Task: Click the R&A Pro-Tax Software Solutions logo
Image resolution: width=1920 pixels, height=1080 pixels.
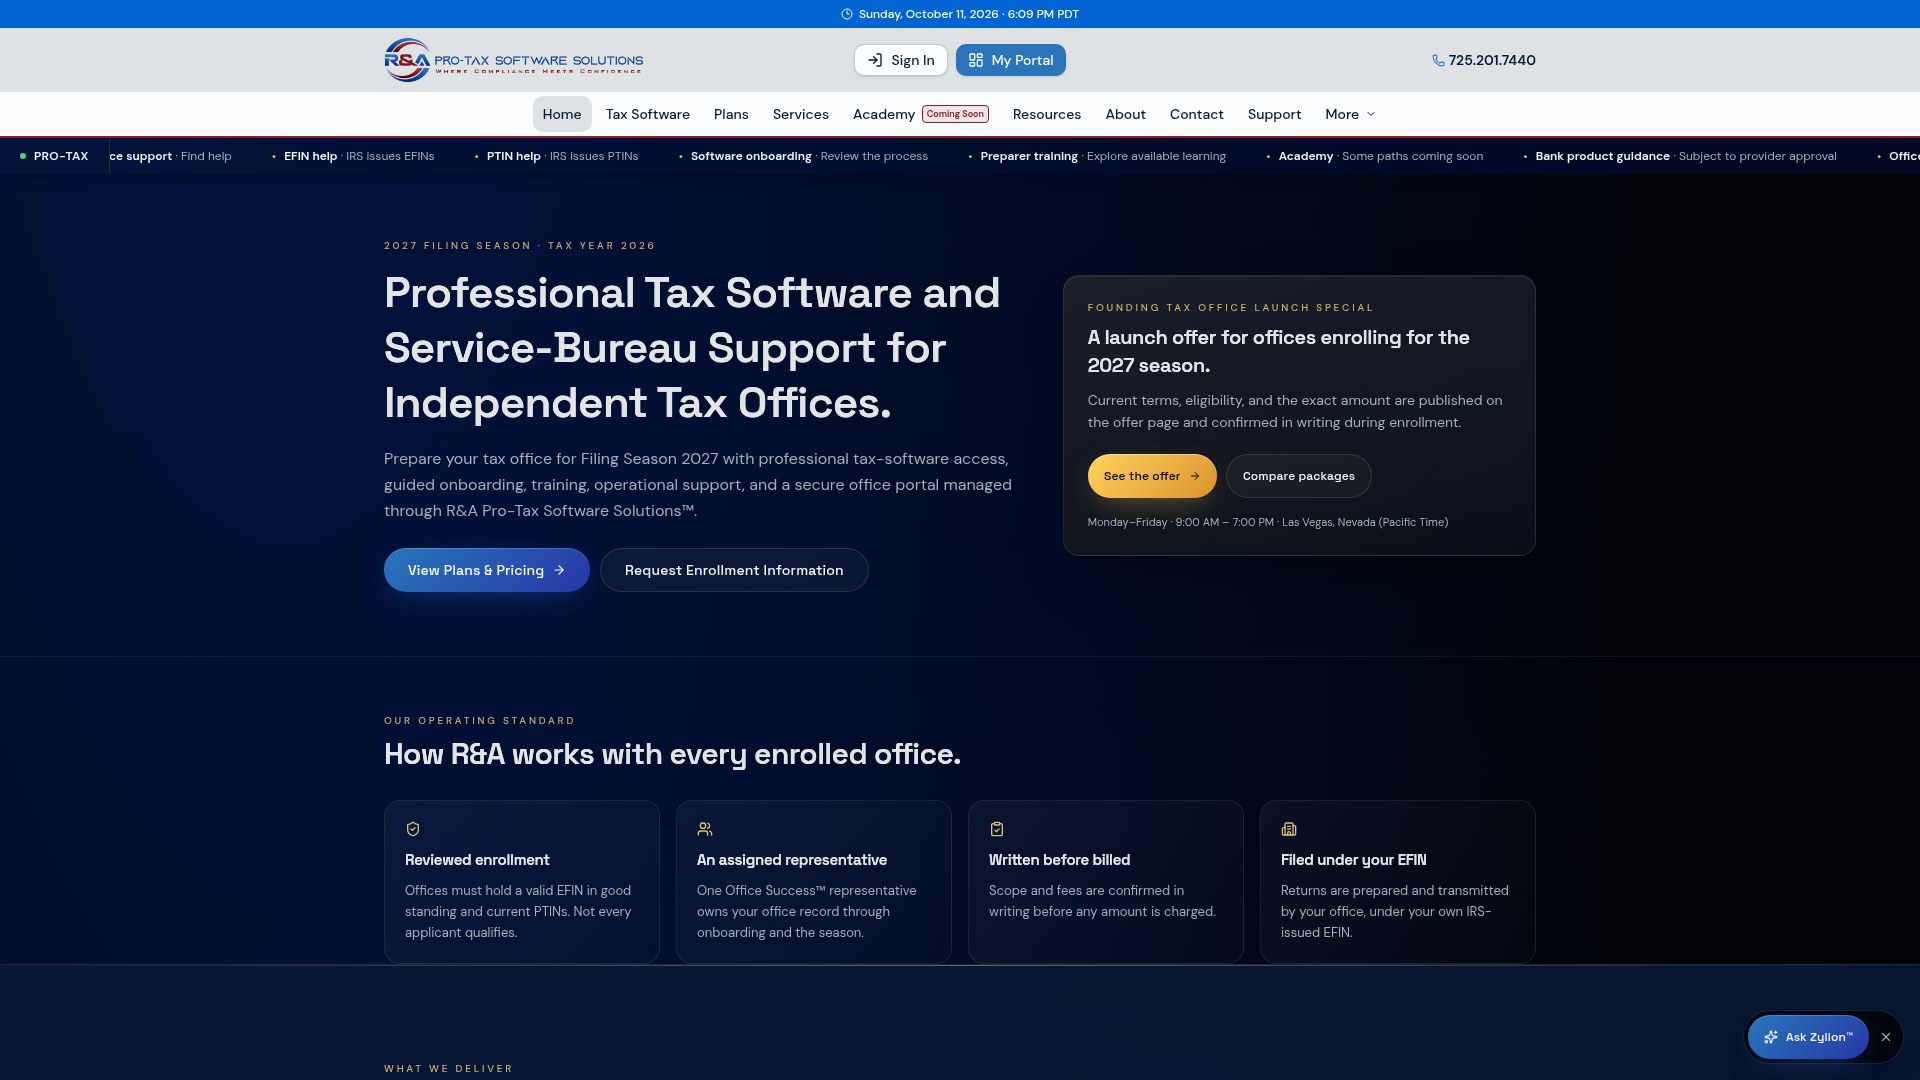Action: click(513, 60)
